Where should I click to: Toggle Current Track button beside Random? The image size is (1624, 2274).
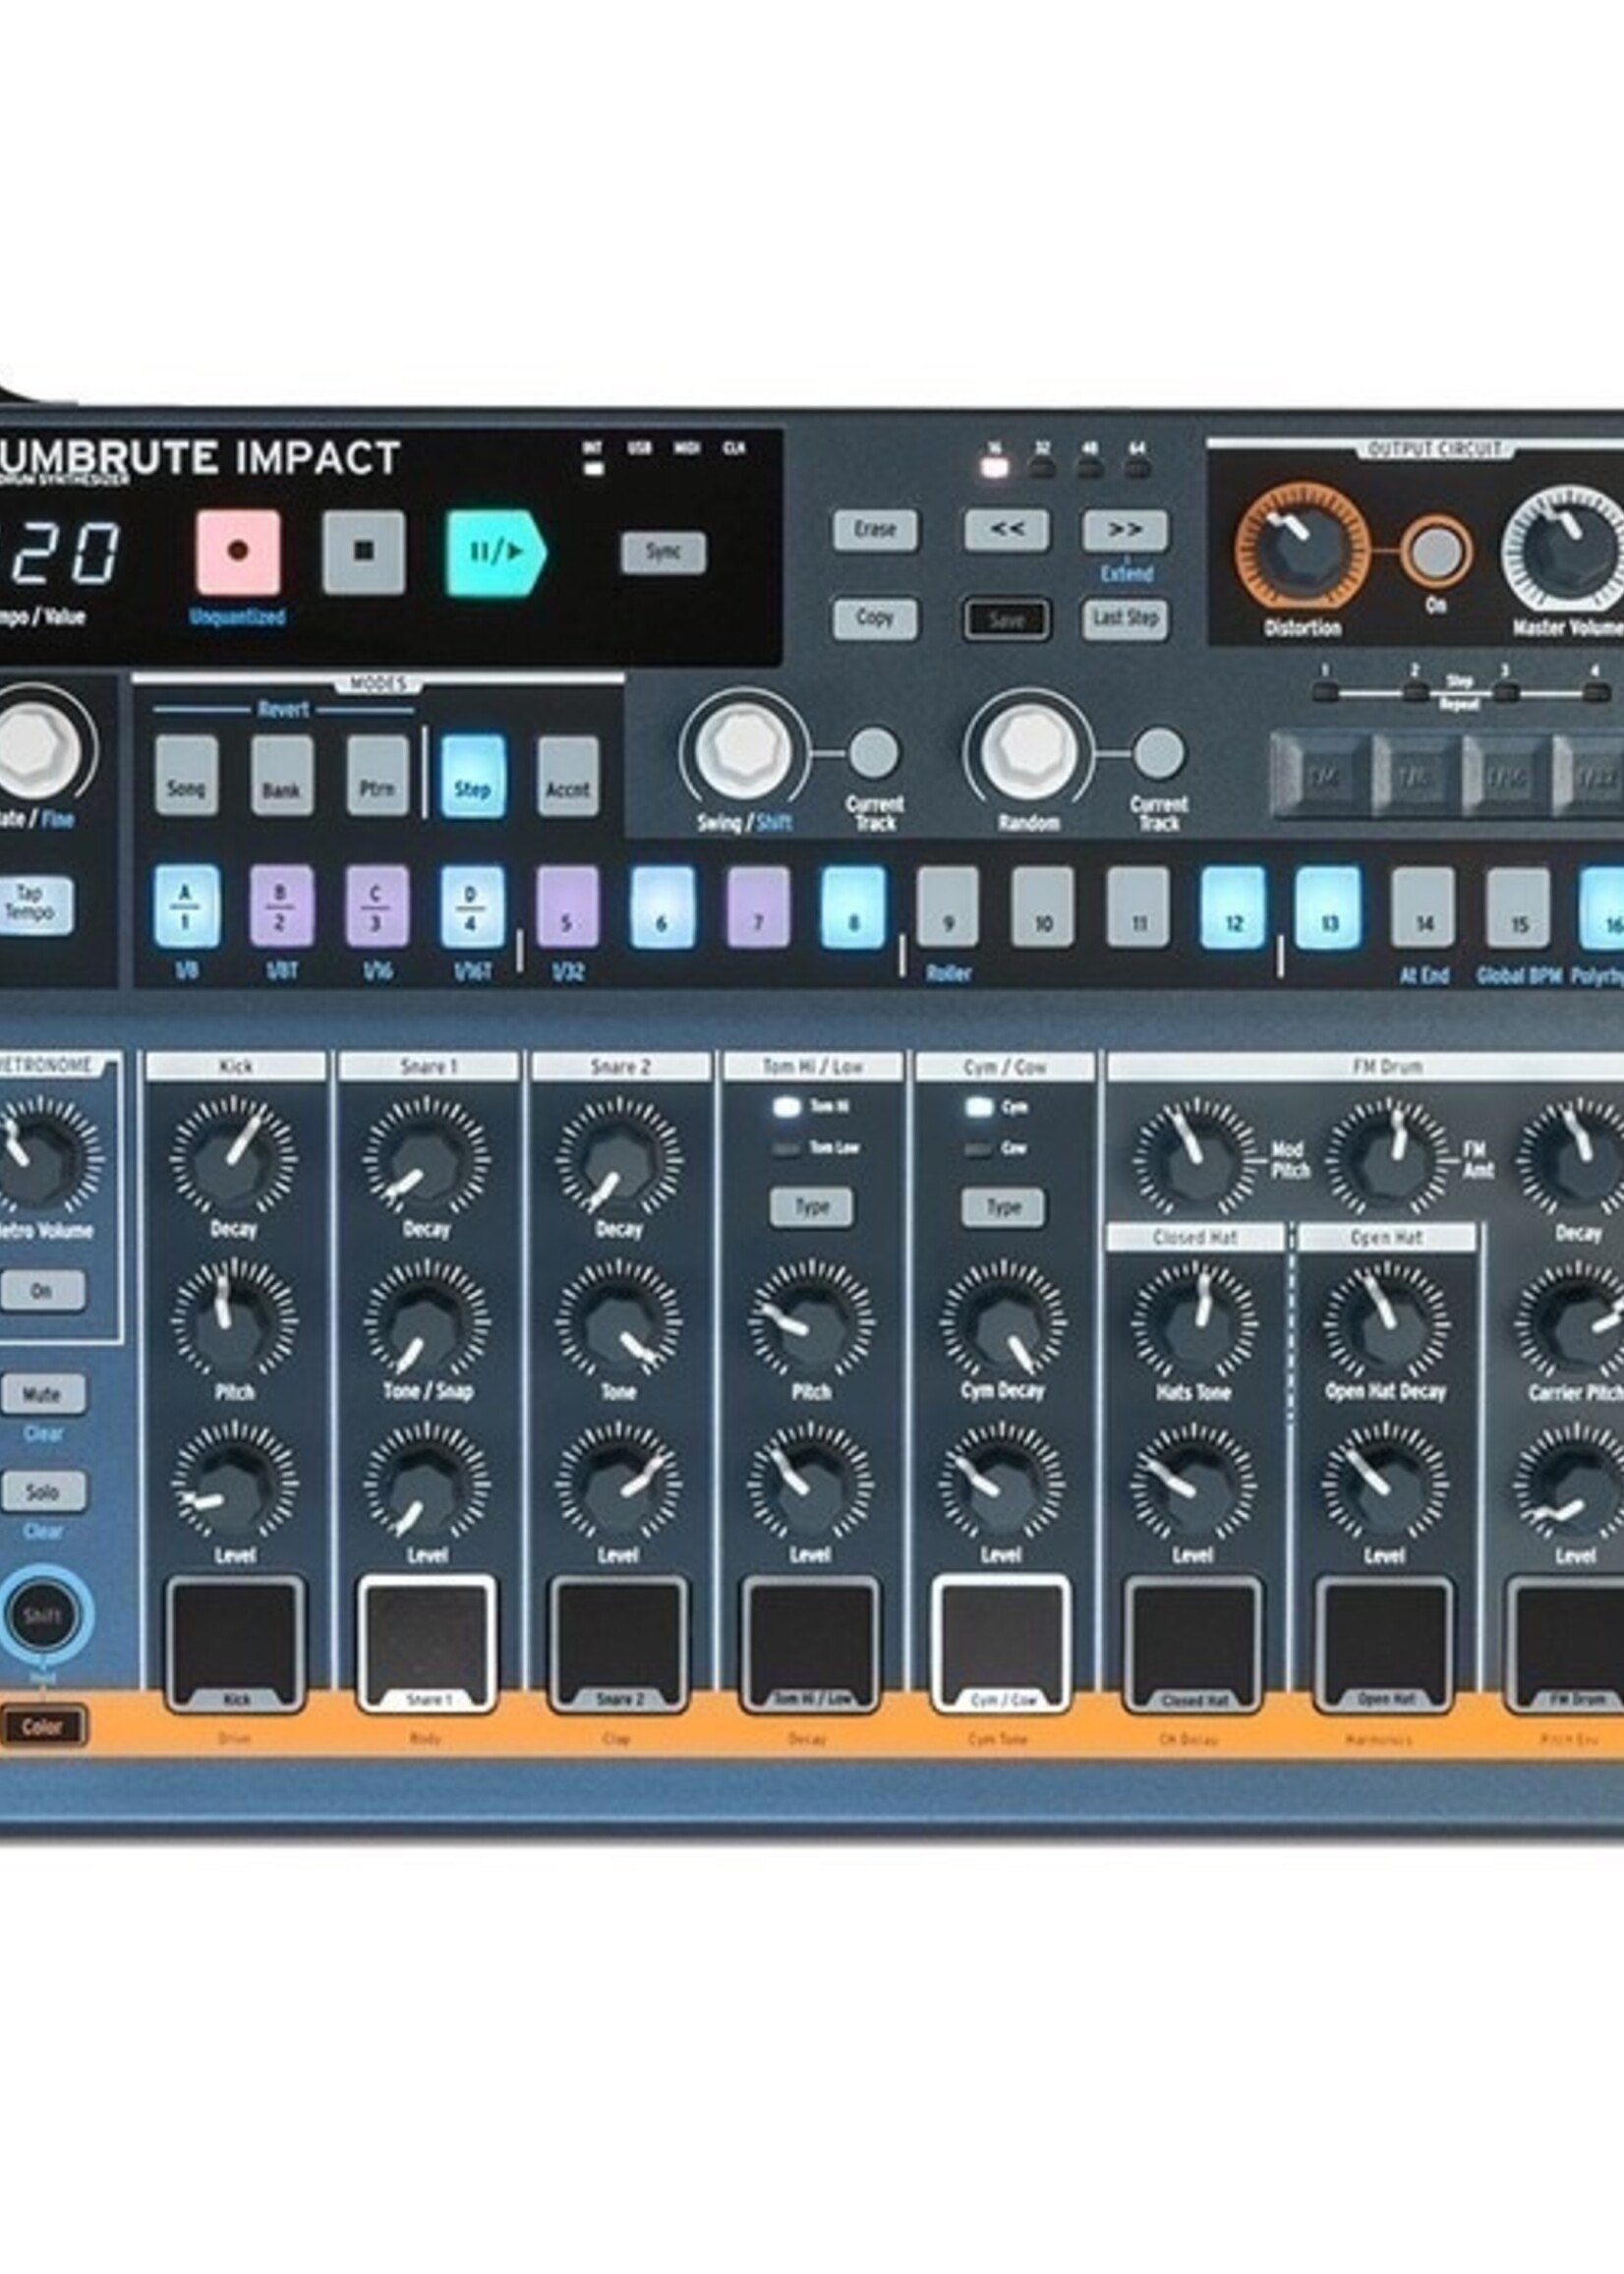[x=1159, y=753]
